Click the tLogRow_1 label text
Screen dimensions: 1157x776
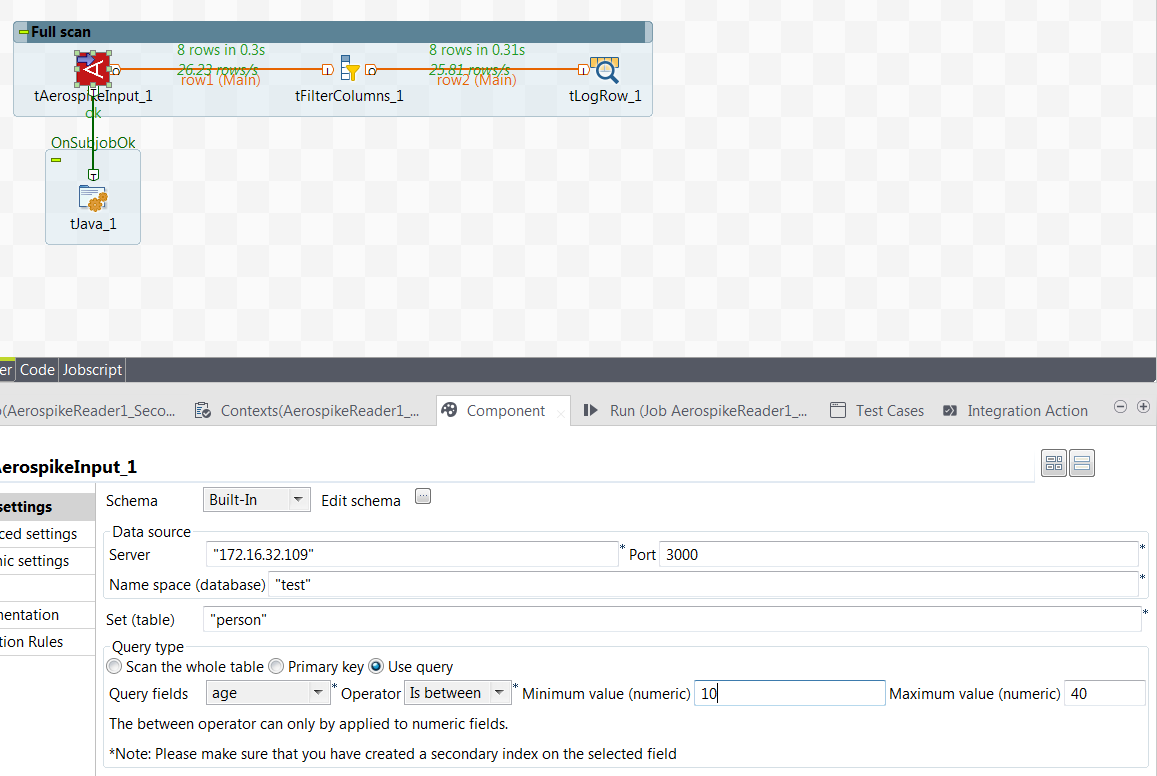click(x=605, y=96)
